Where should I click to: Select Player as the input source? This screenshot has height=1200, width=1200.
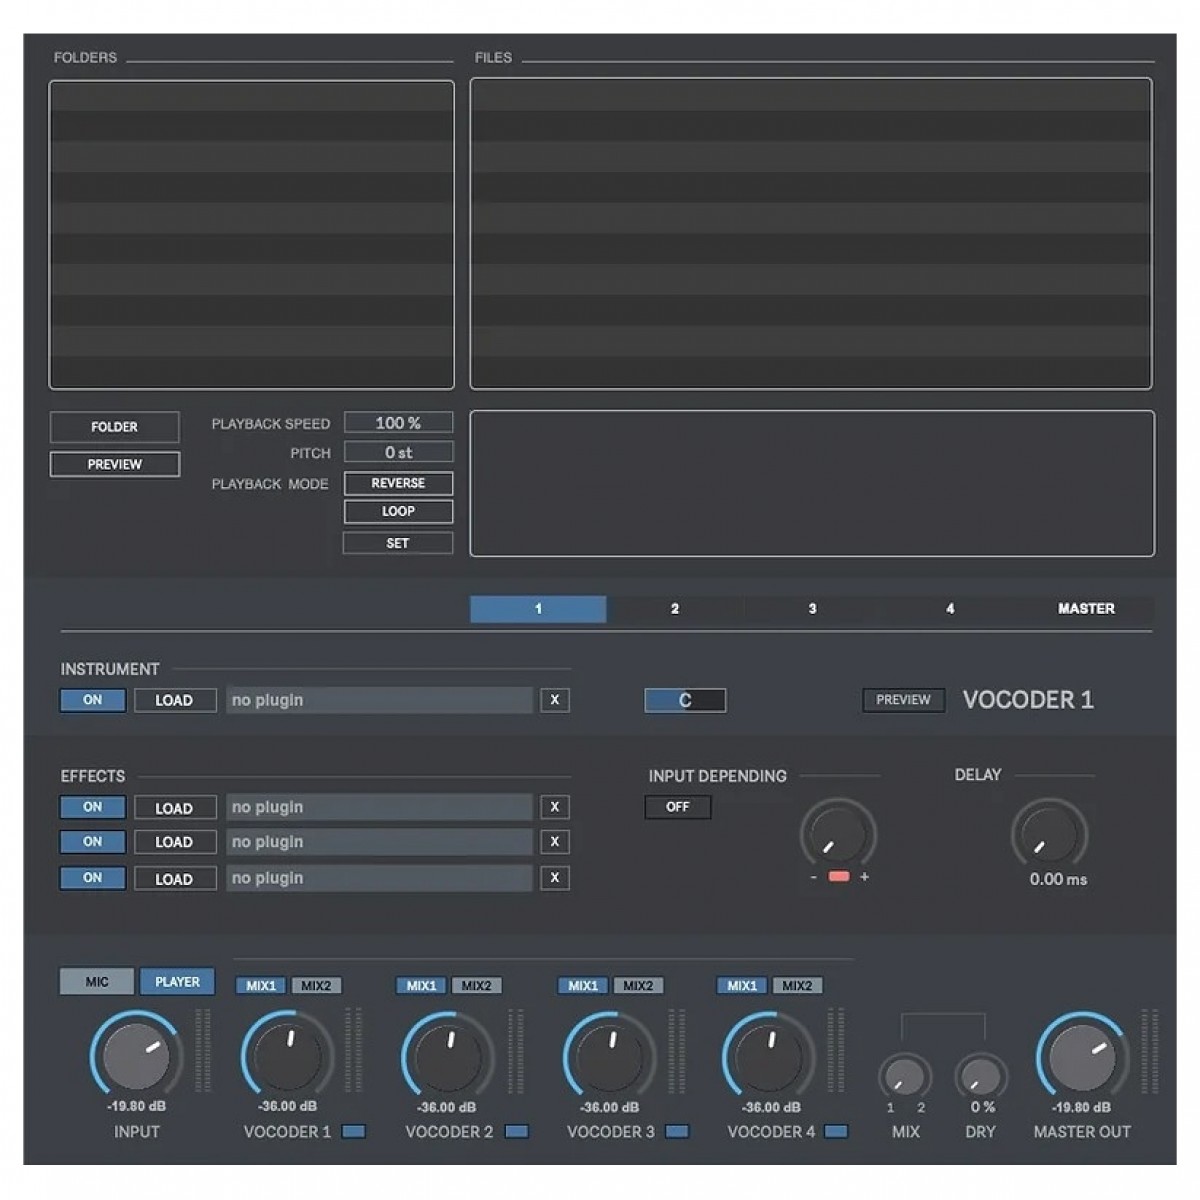pyautogui.click(x=177, y=982)
